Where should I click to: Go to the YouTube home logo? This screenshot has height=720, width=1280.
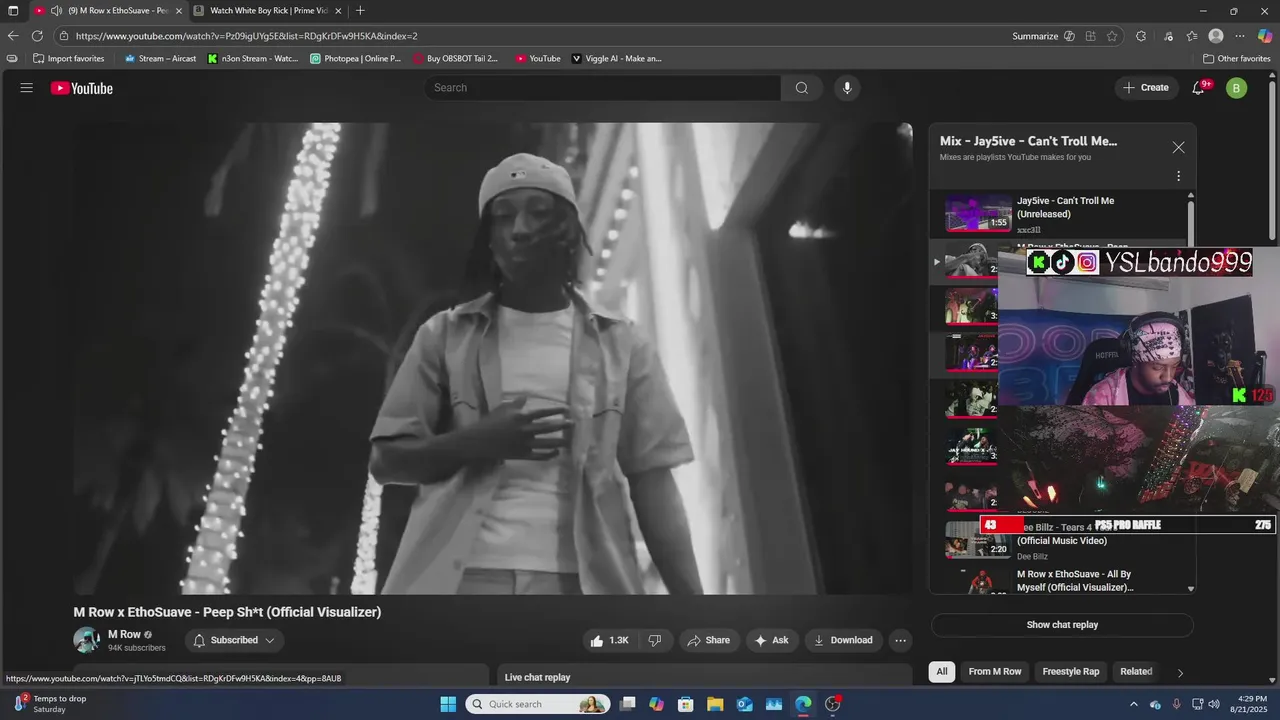pyautogui.click(x=82, y=88)
